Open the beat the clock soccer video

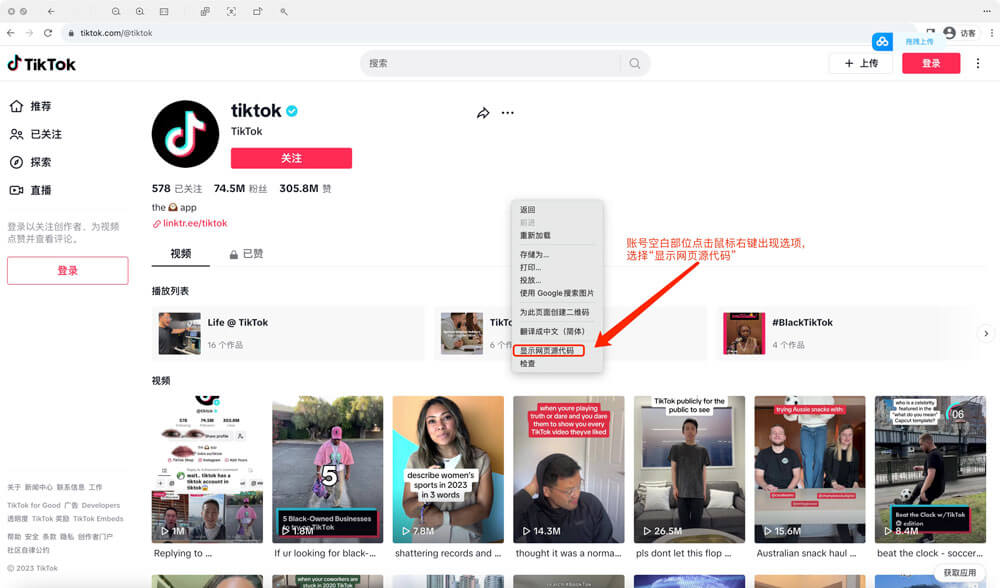930,469
